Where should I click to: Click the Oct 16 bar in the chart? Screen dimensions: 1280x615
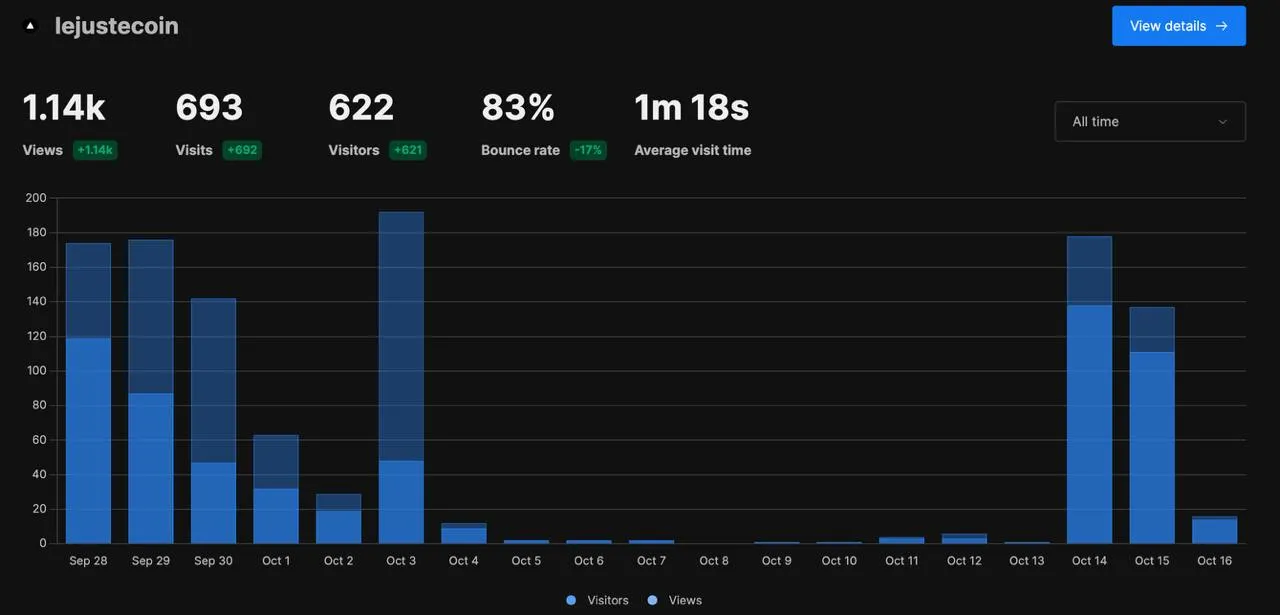[x=1215, y=530]
